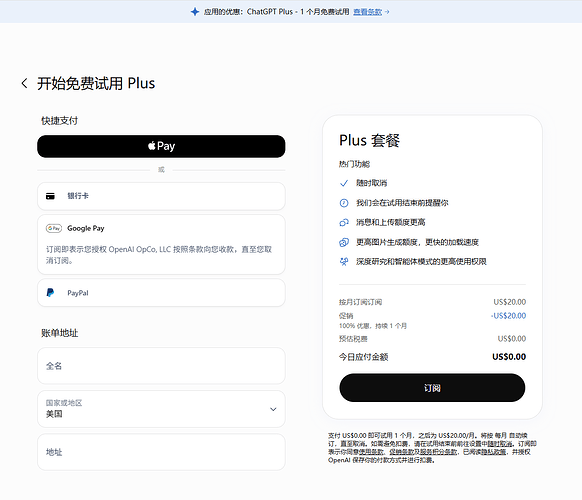Click the PayPal logo icon
The height and width of the screenshot is (500, 582).
click(x=50, y=293)
